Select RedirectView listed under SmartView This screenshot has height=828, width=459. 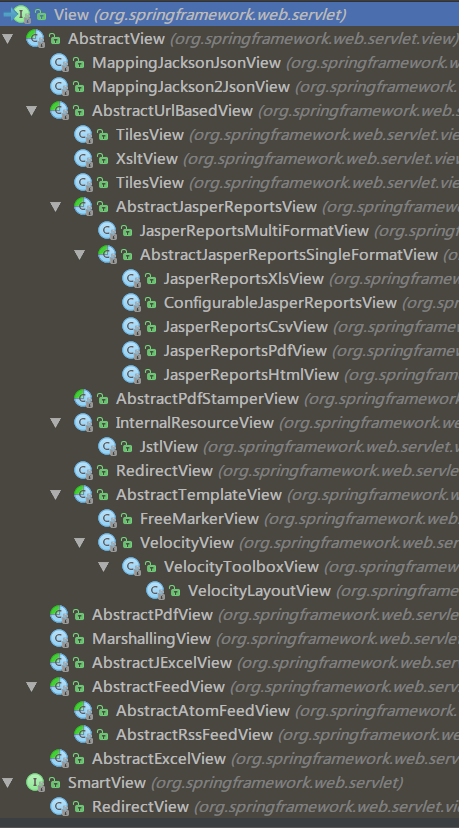[x=140, y=807]
